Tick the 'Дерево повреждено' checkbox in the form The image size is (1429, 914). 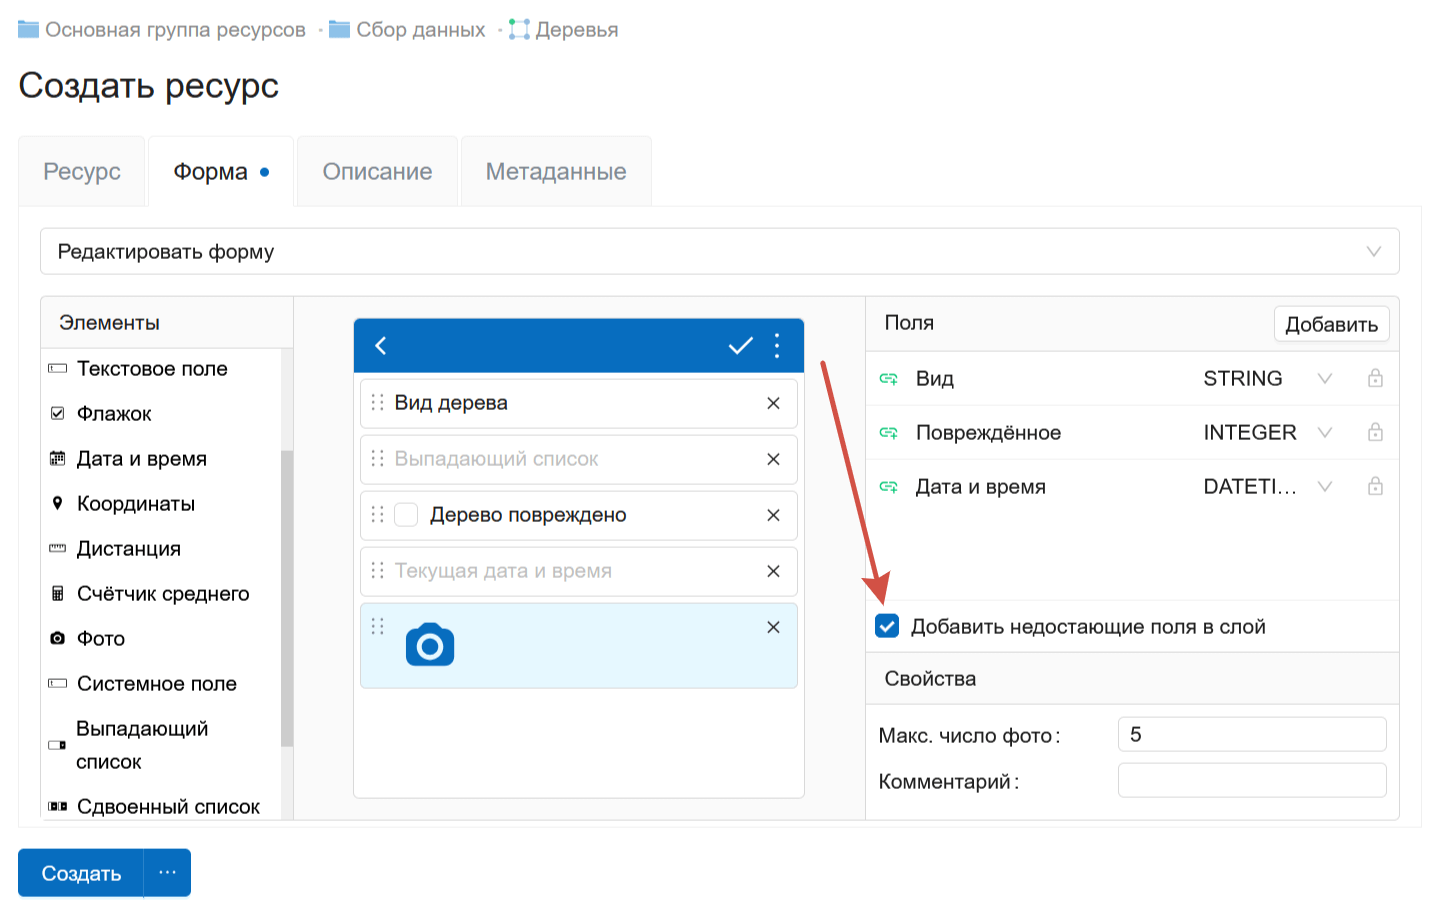pos(406,515)
